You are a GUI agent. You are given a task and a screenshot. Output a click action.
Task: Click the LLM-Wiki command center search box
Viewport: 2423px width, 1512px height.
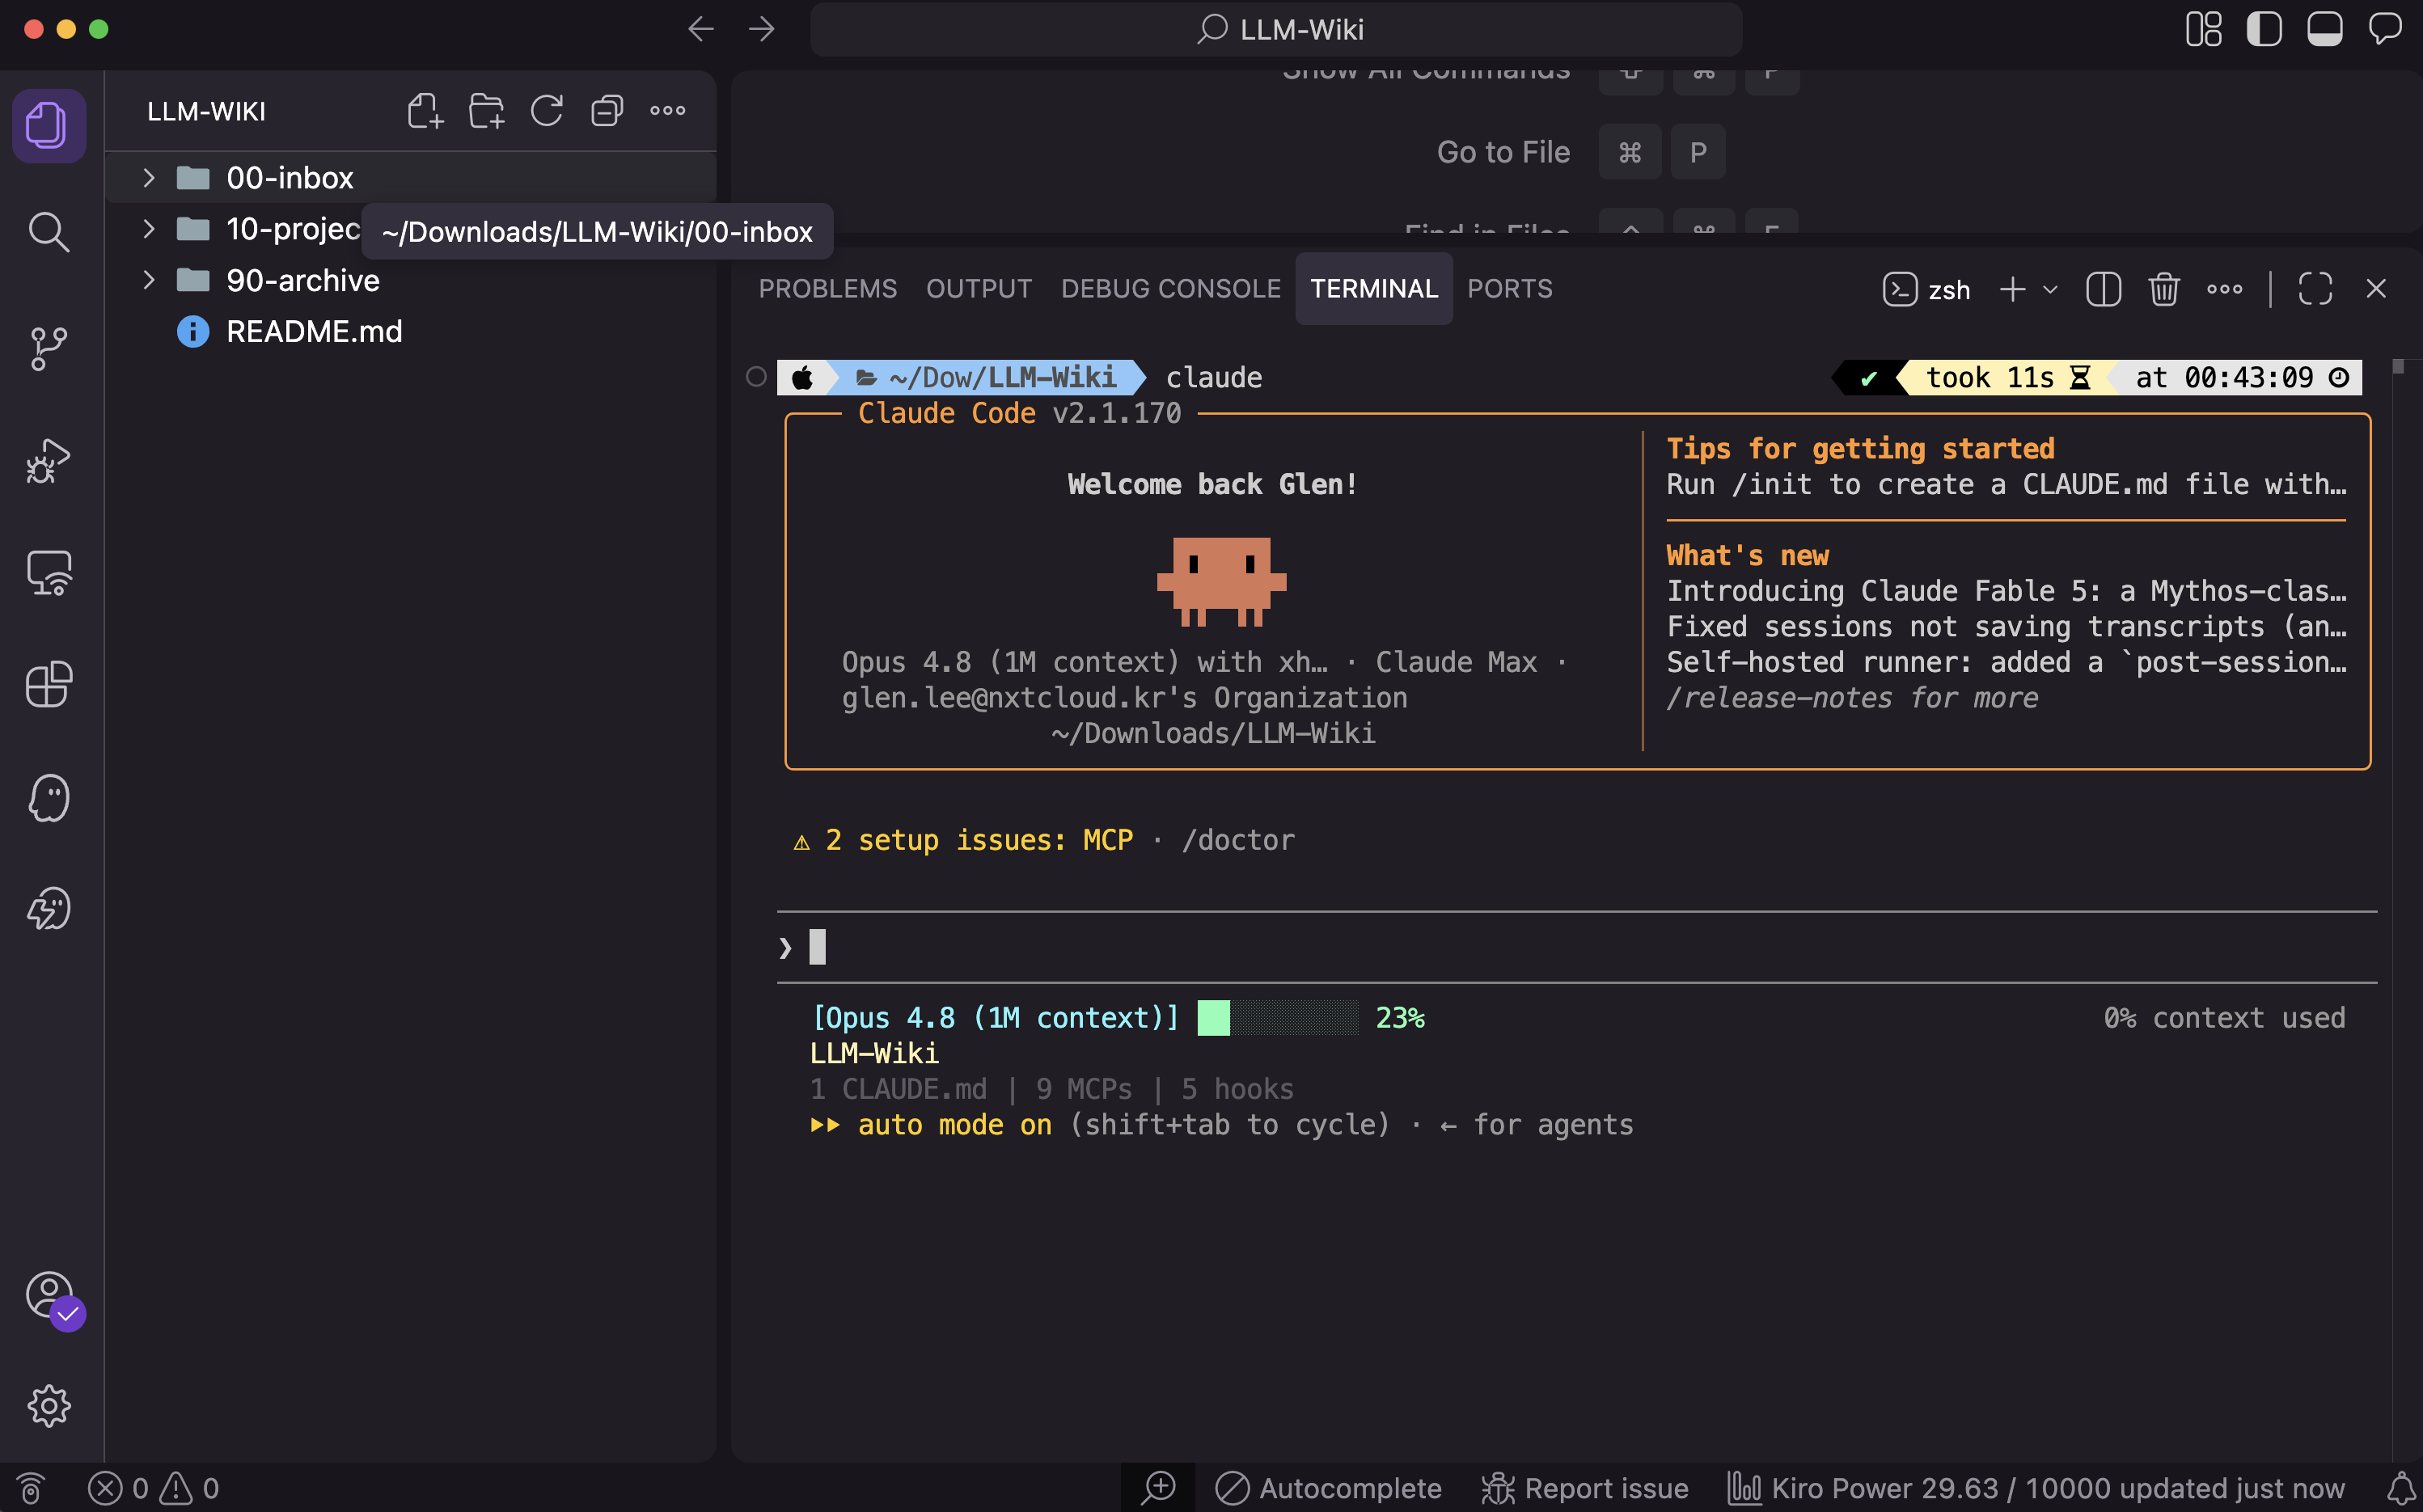[x=1276, y=29]
